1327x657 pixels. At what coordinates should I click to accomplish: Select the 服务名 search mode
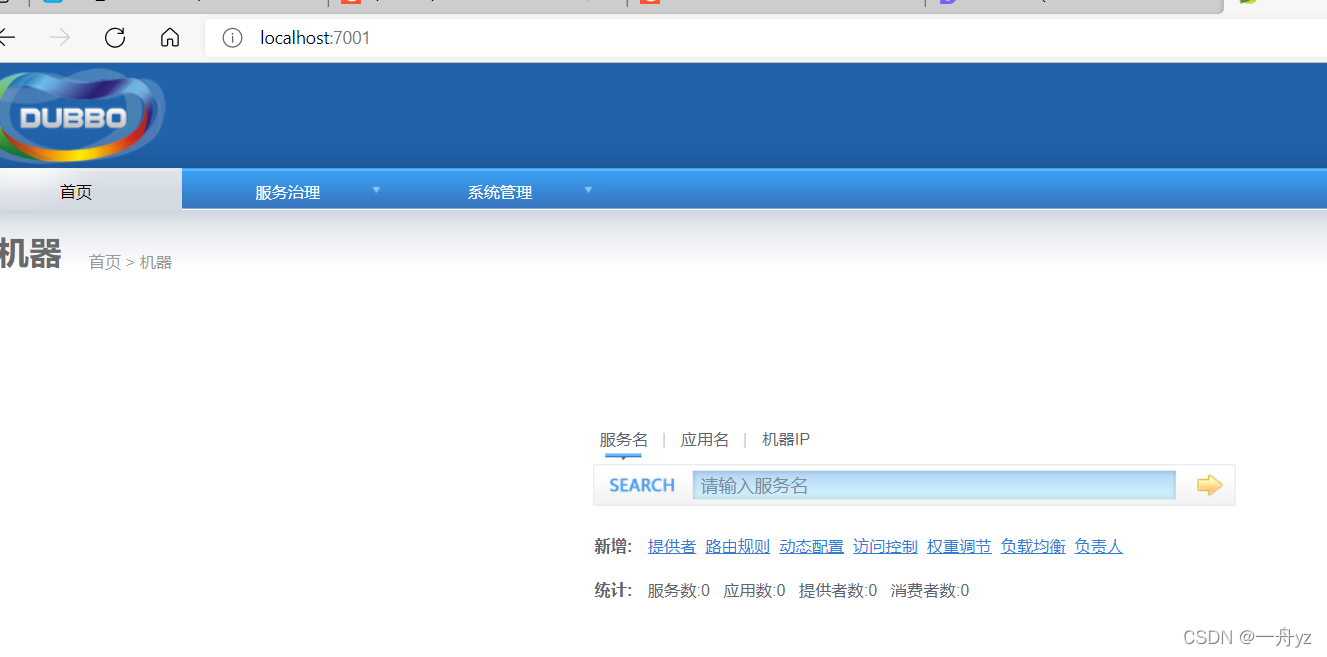tap(623, 439)
